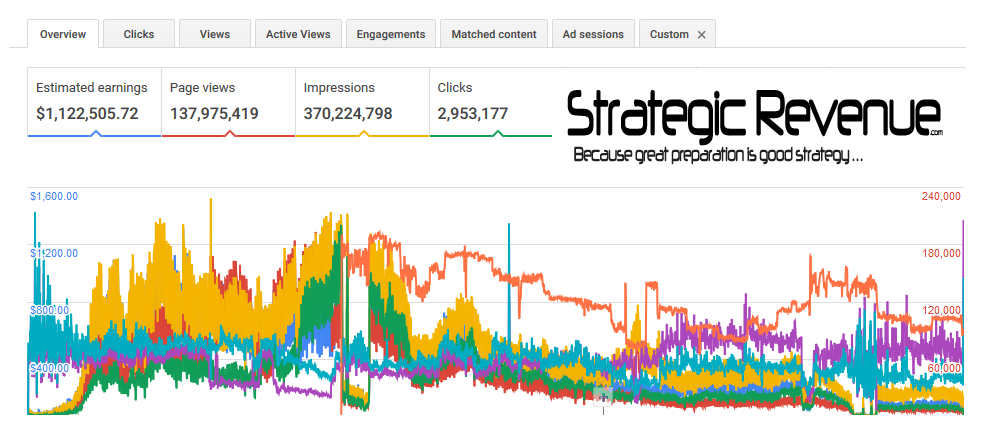Click the yellow caret under Impressions
Screen dimensions: 982x427
click(x=363, y=133)
